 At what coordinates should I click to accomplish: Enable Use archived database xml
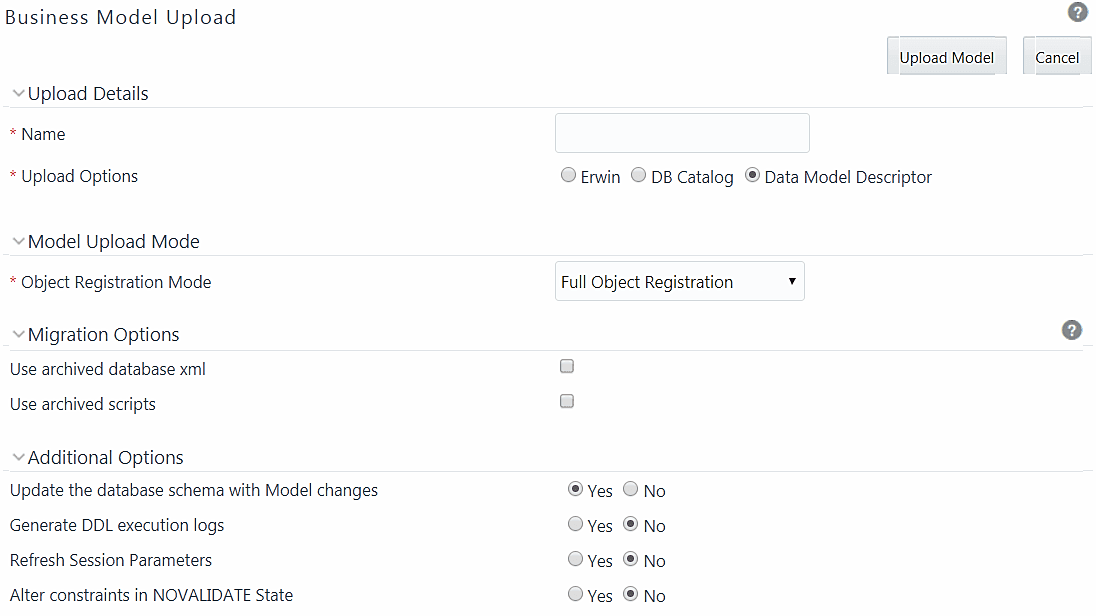[x=567, y=366]
